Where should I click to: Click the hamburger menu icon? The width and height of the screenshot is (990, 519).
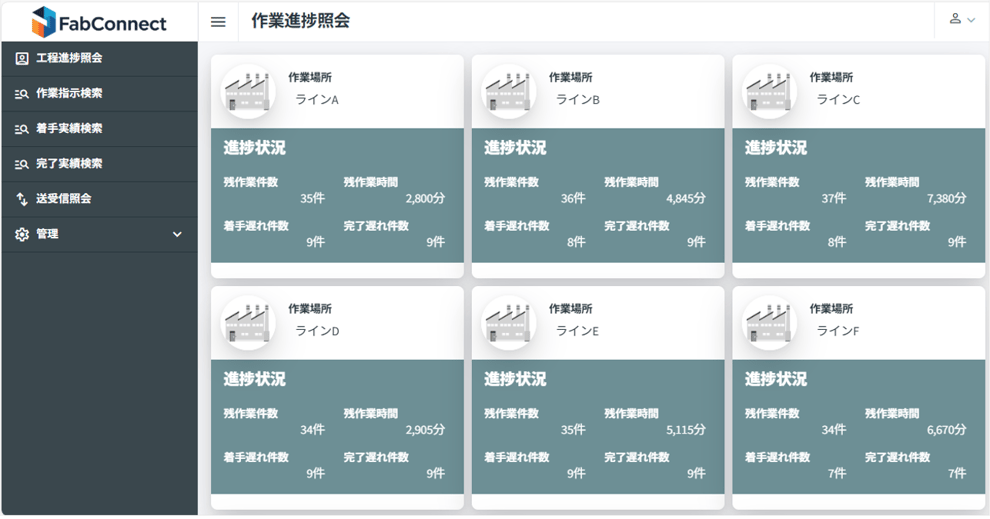coord(218,22)
